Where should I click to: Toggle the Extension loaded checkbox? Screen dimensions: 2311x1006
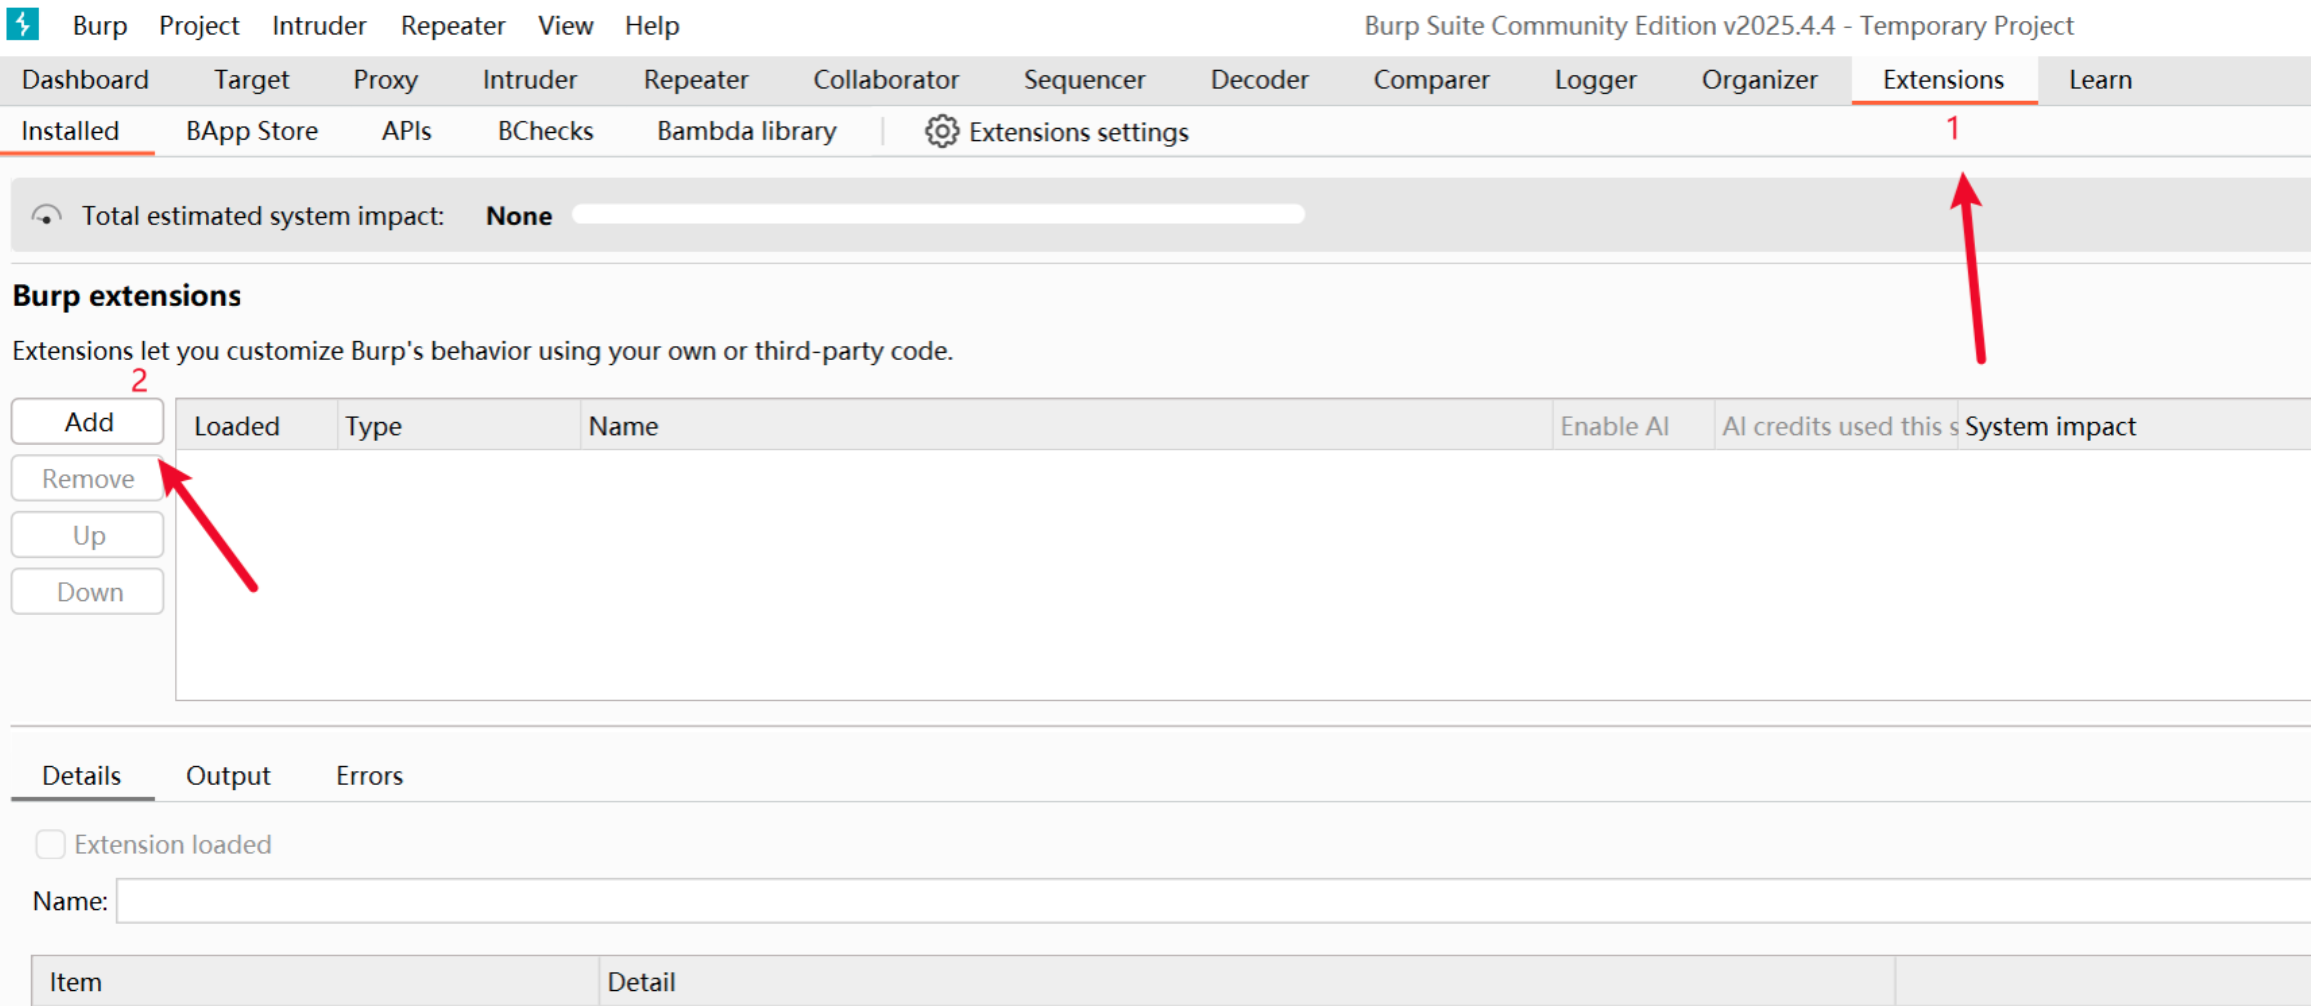pos(51,844)
